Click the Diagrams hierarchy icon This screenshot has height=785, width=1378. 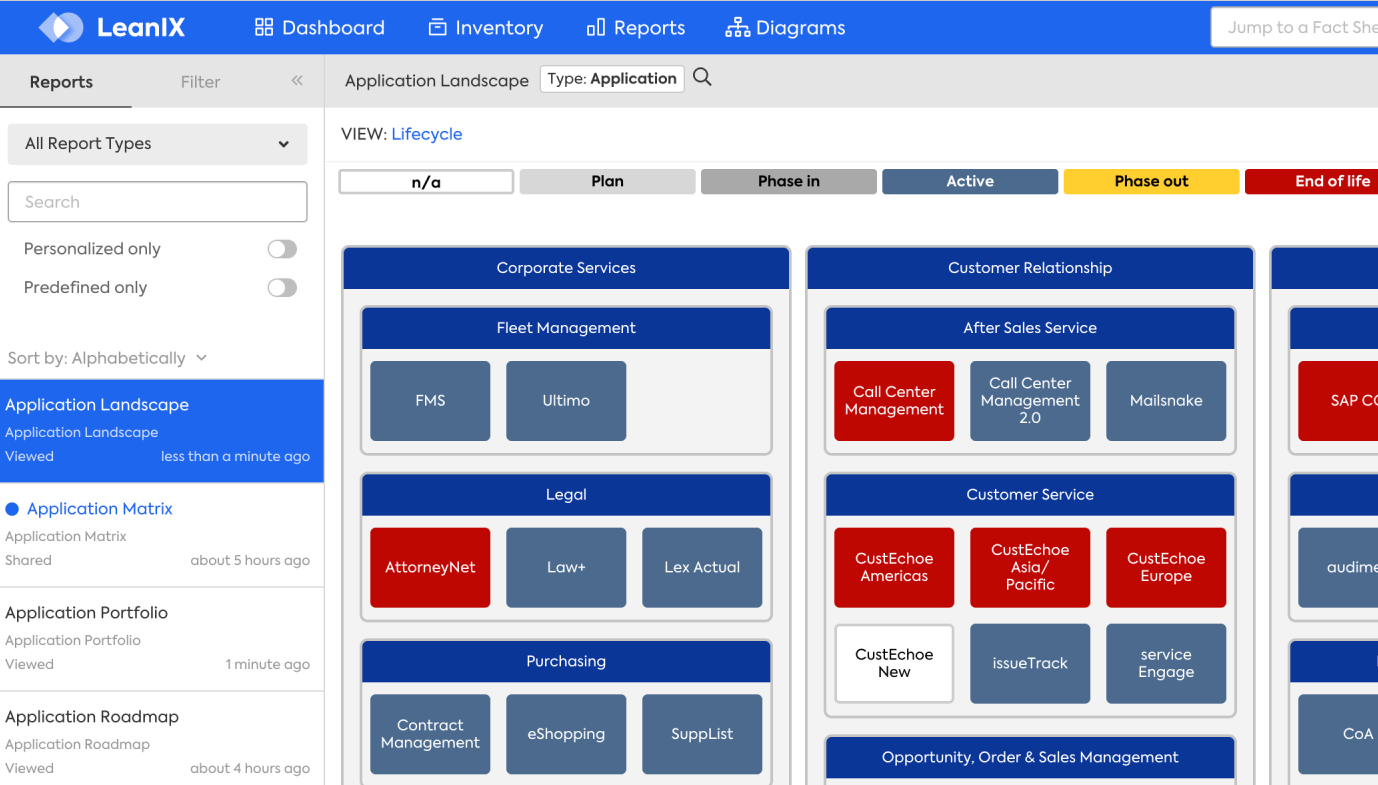(737, 28)
